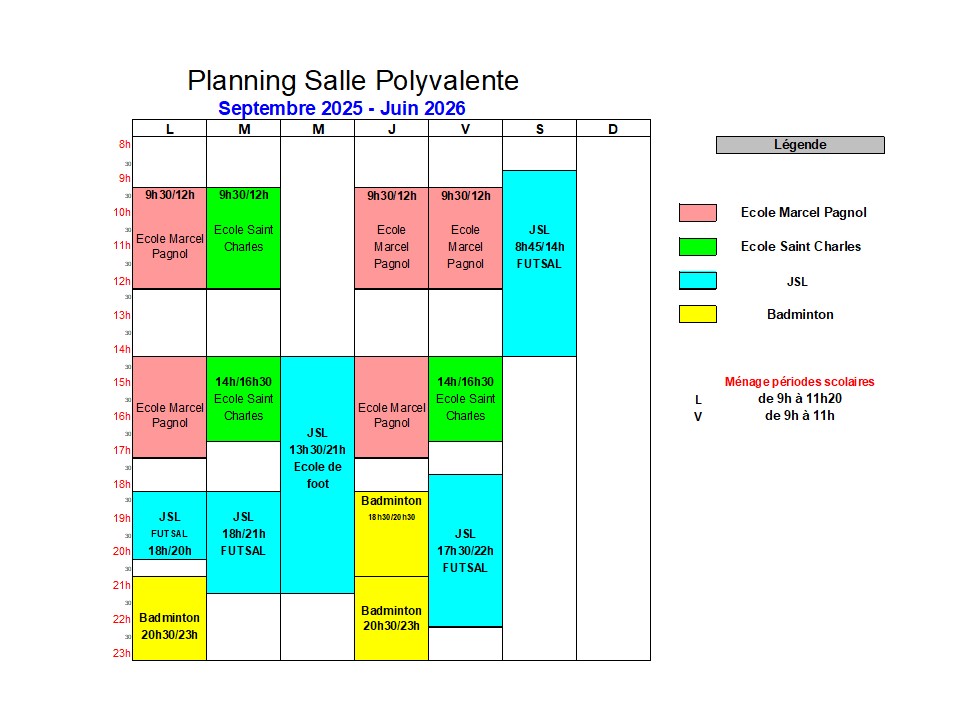Click Tuesday's JSL 18h/21h Futsal block
Image resolution: width=970 pixels, height=704 pixels.
[x=243, y=542]
